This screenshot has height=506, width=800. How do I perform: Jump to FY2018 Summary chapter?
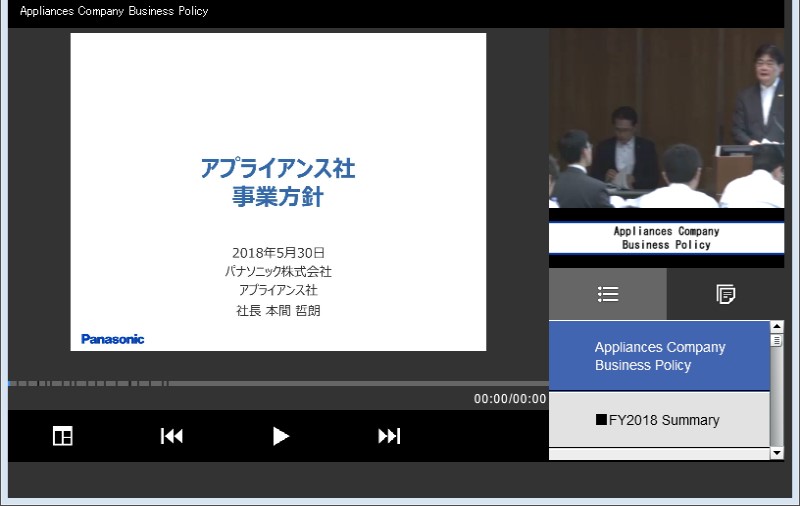[659, 420]
